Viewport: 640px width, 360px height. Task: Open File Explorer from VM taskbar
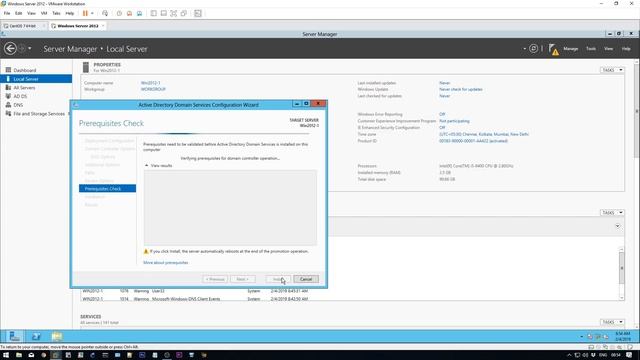[x=57, y=336]
